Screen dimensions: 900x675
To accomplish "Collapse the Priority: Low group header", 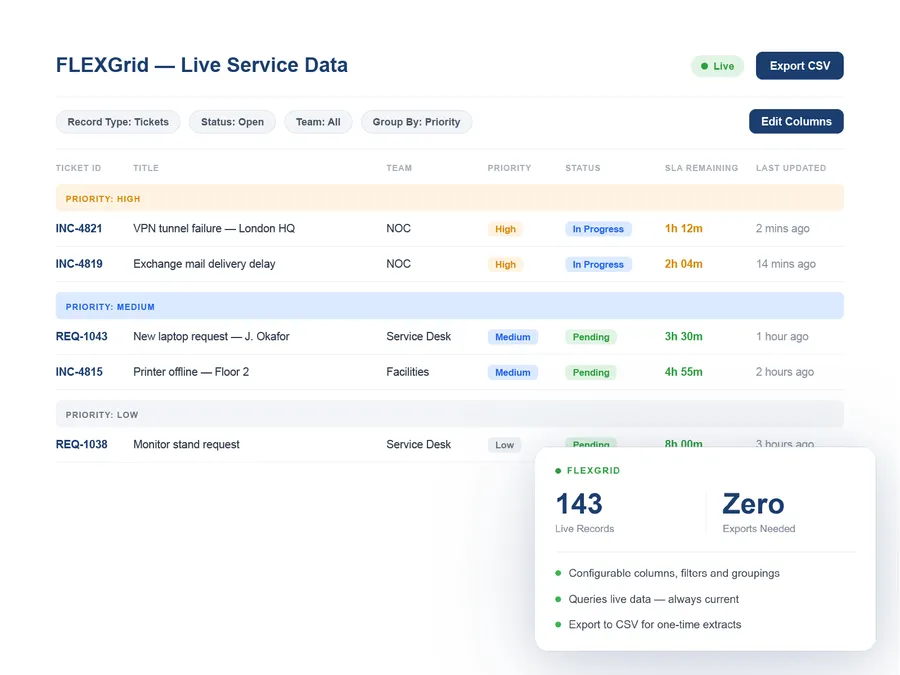I will [449, 414].
